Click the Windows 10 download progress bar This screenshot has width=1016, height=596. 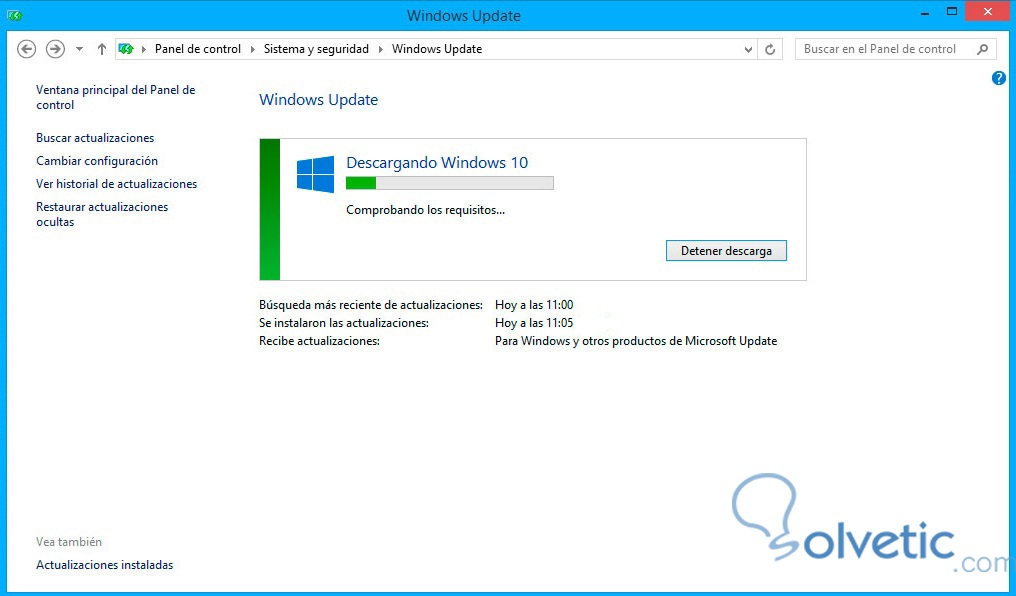tap(450, 183)
